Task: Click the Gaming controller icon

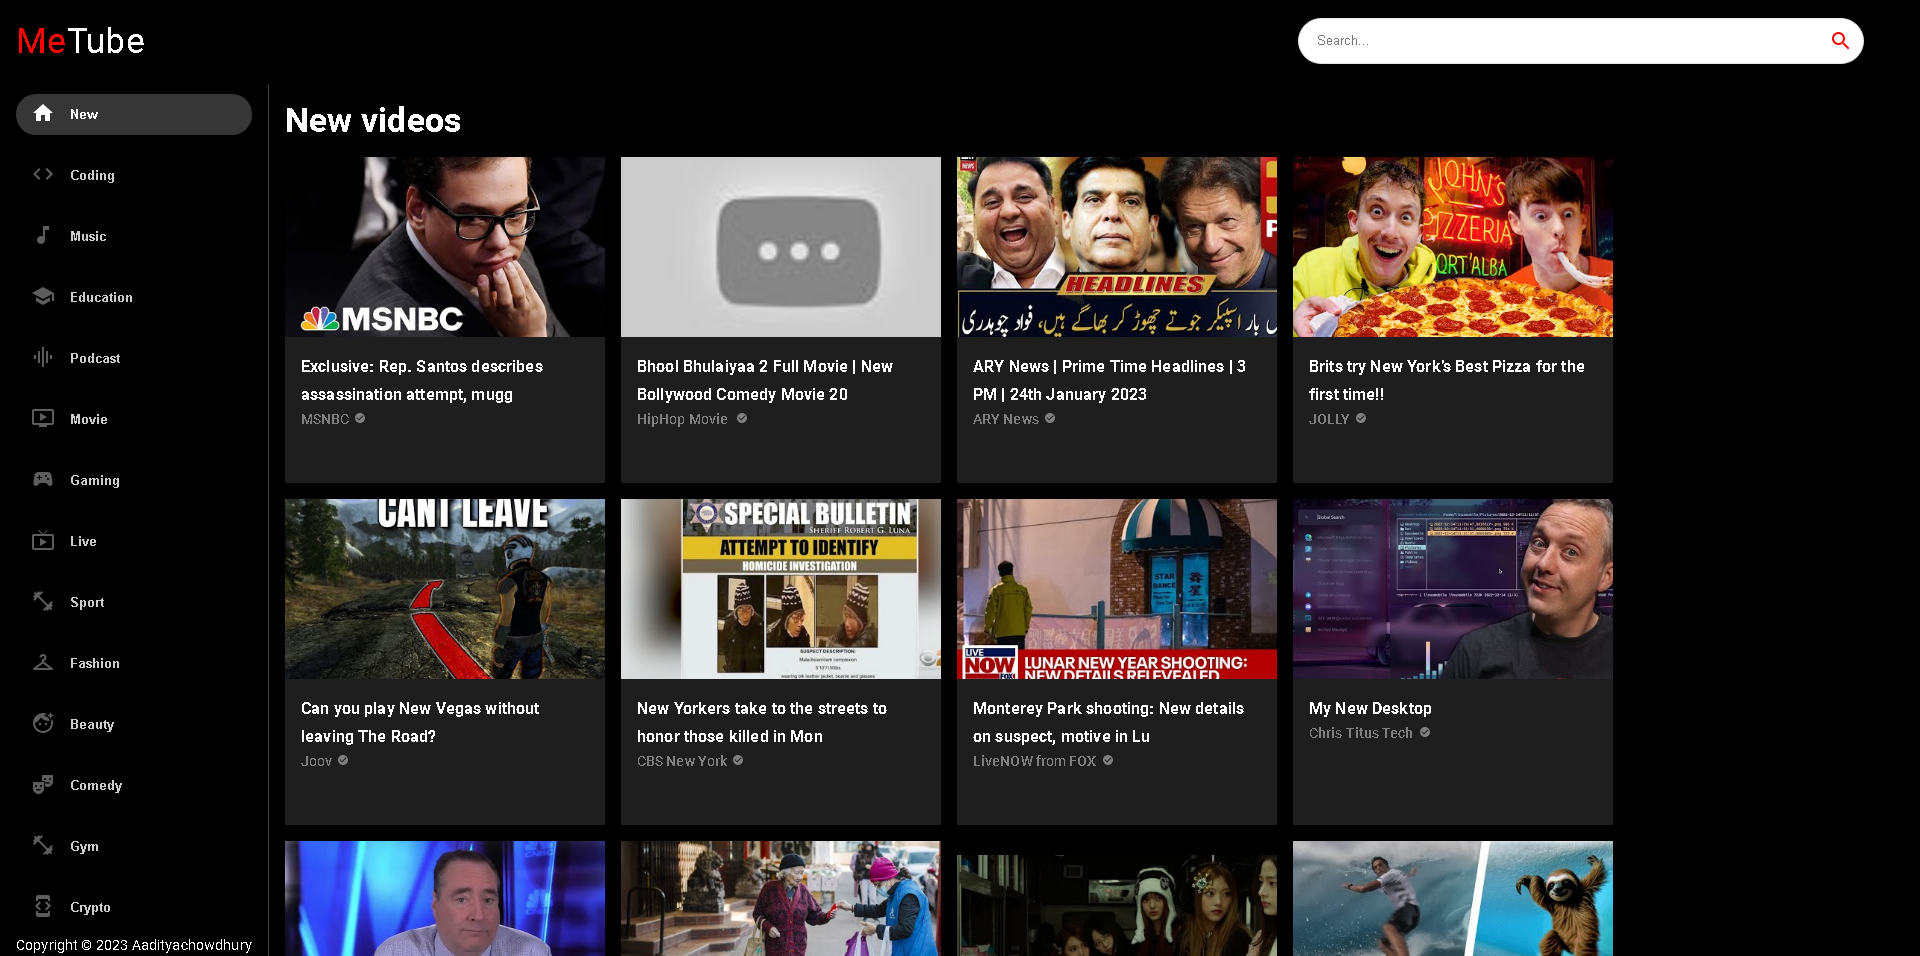Action: point(43,479)
